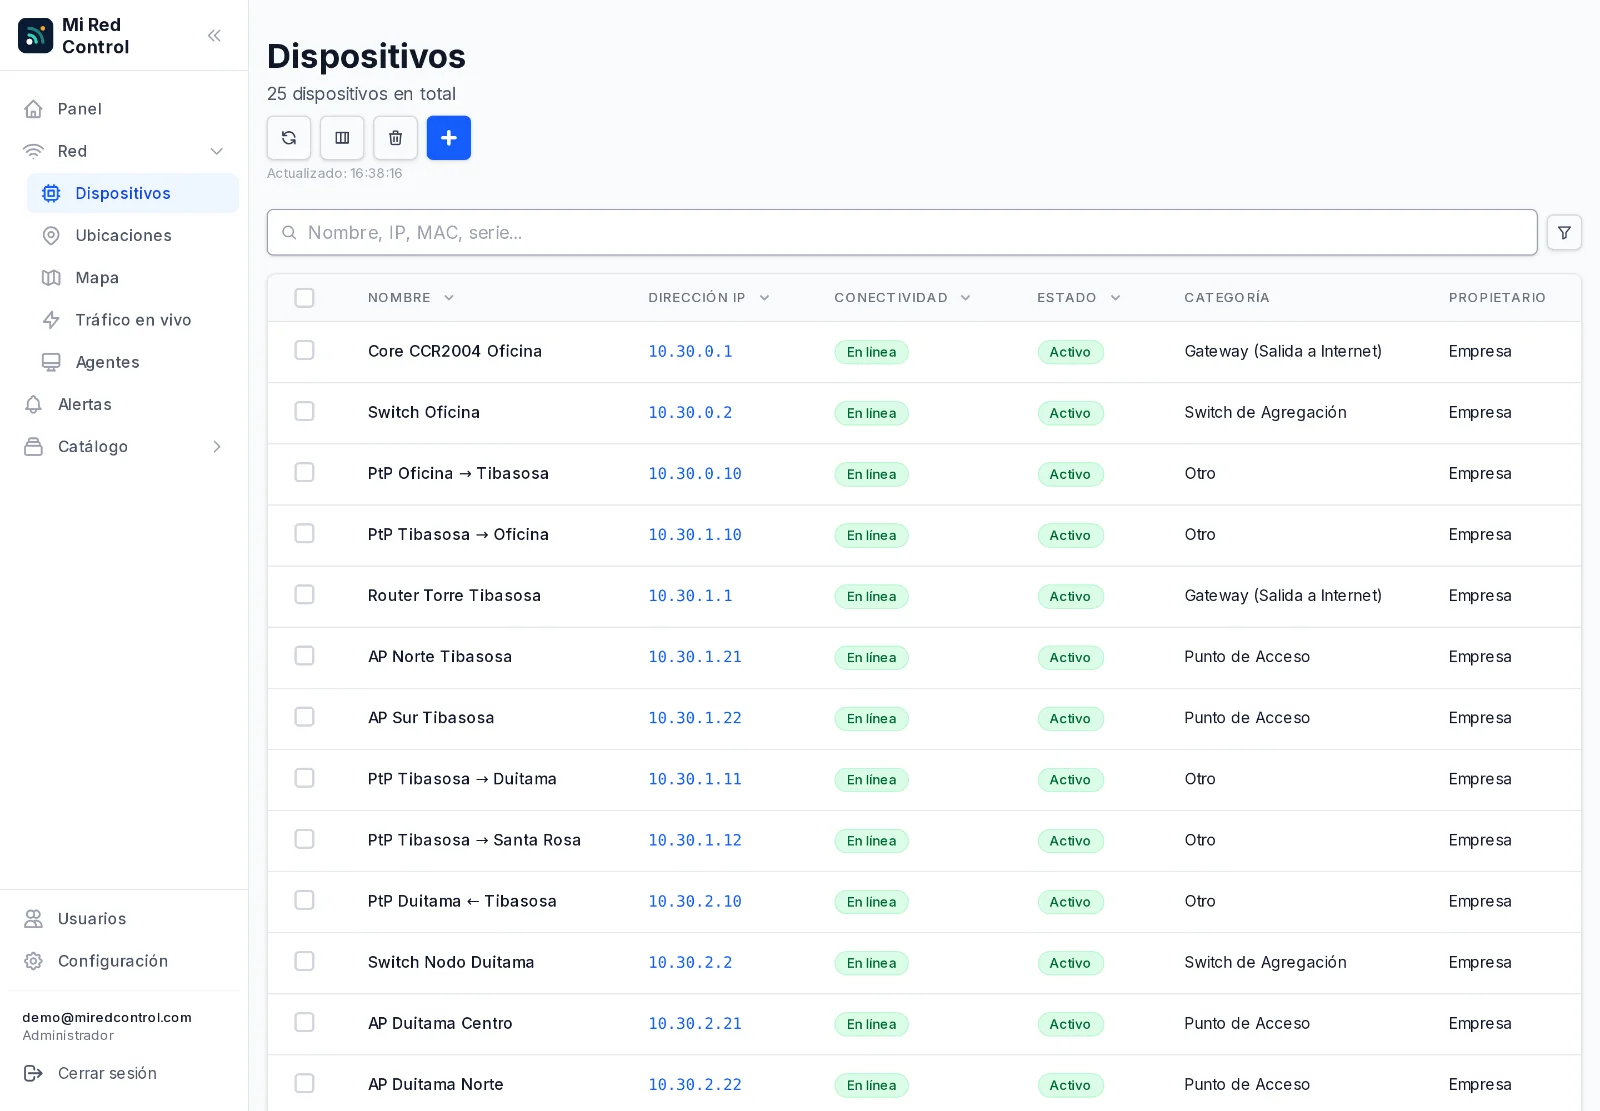Open IP link 10.30.1.12
This screenshot has height=1111, width=1600.
(695, 841)
